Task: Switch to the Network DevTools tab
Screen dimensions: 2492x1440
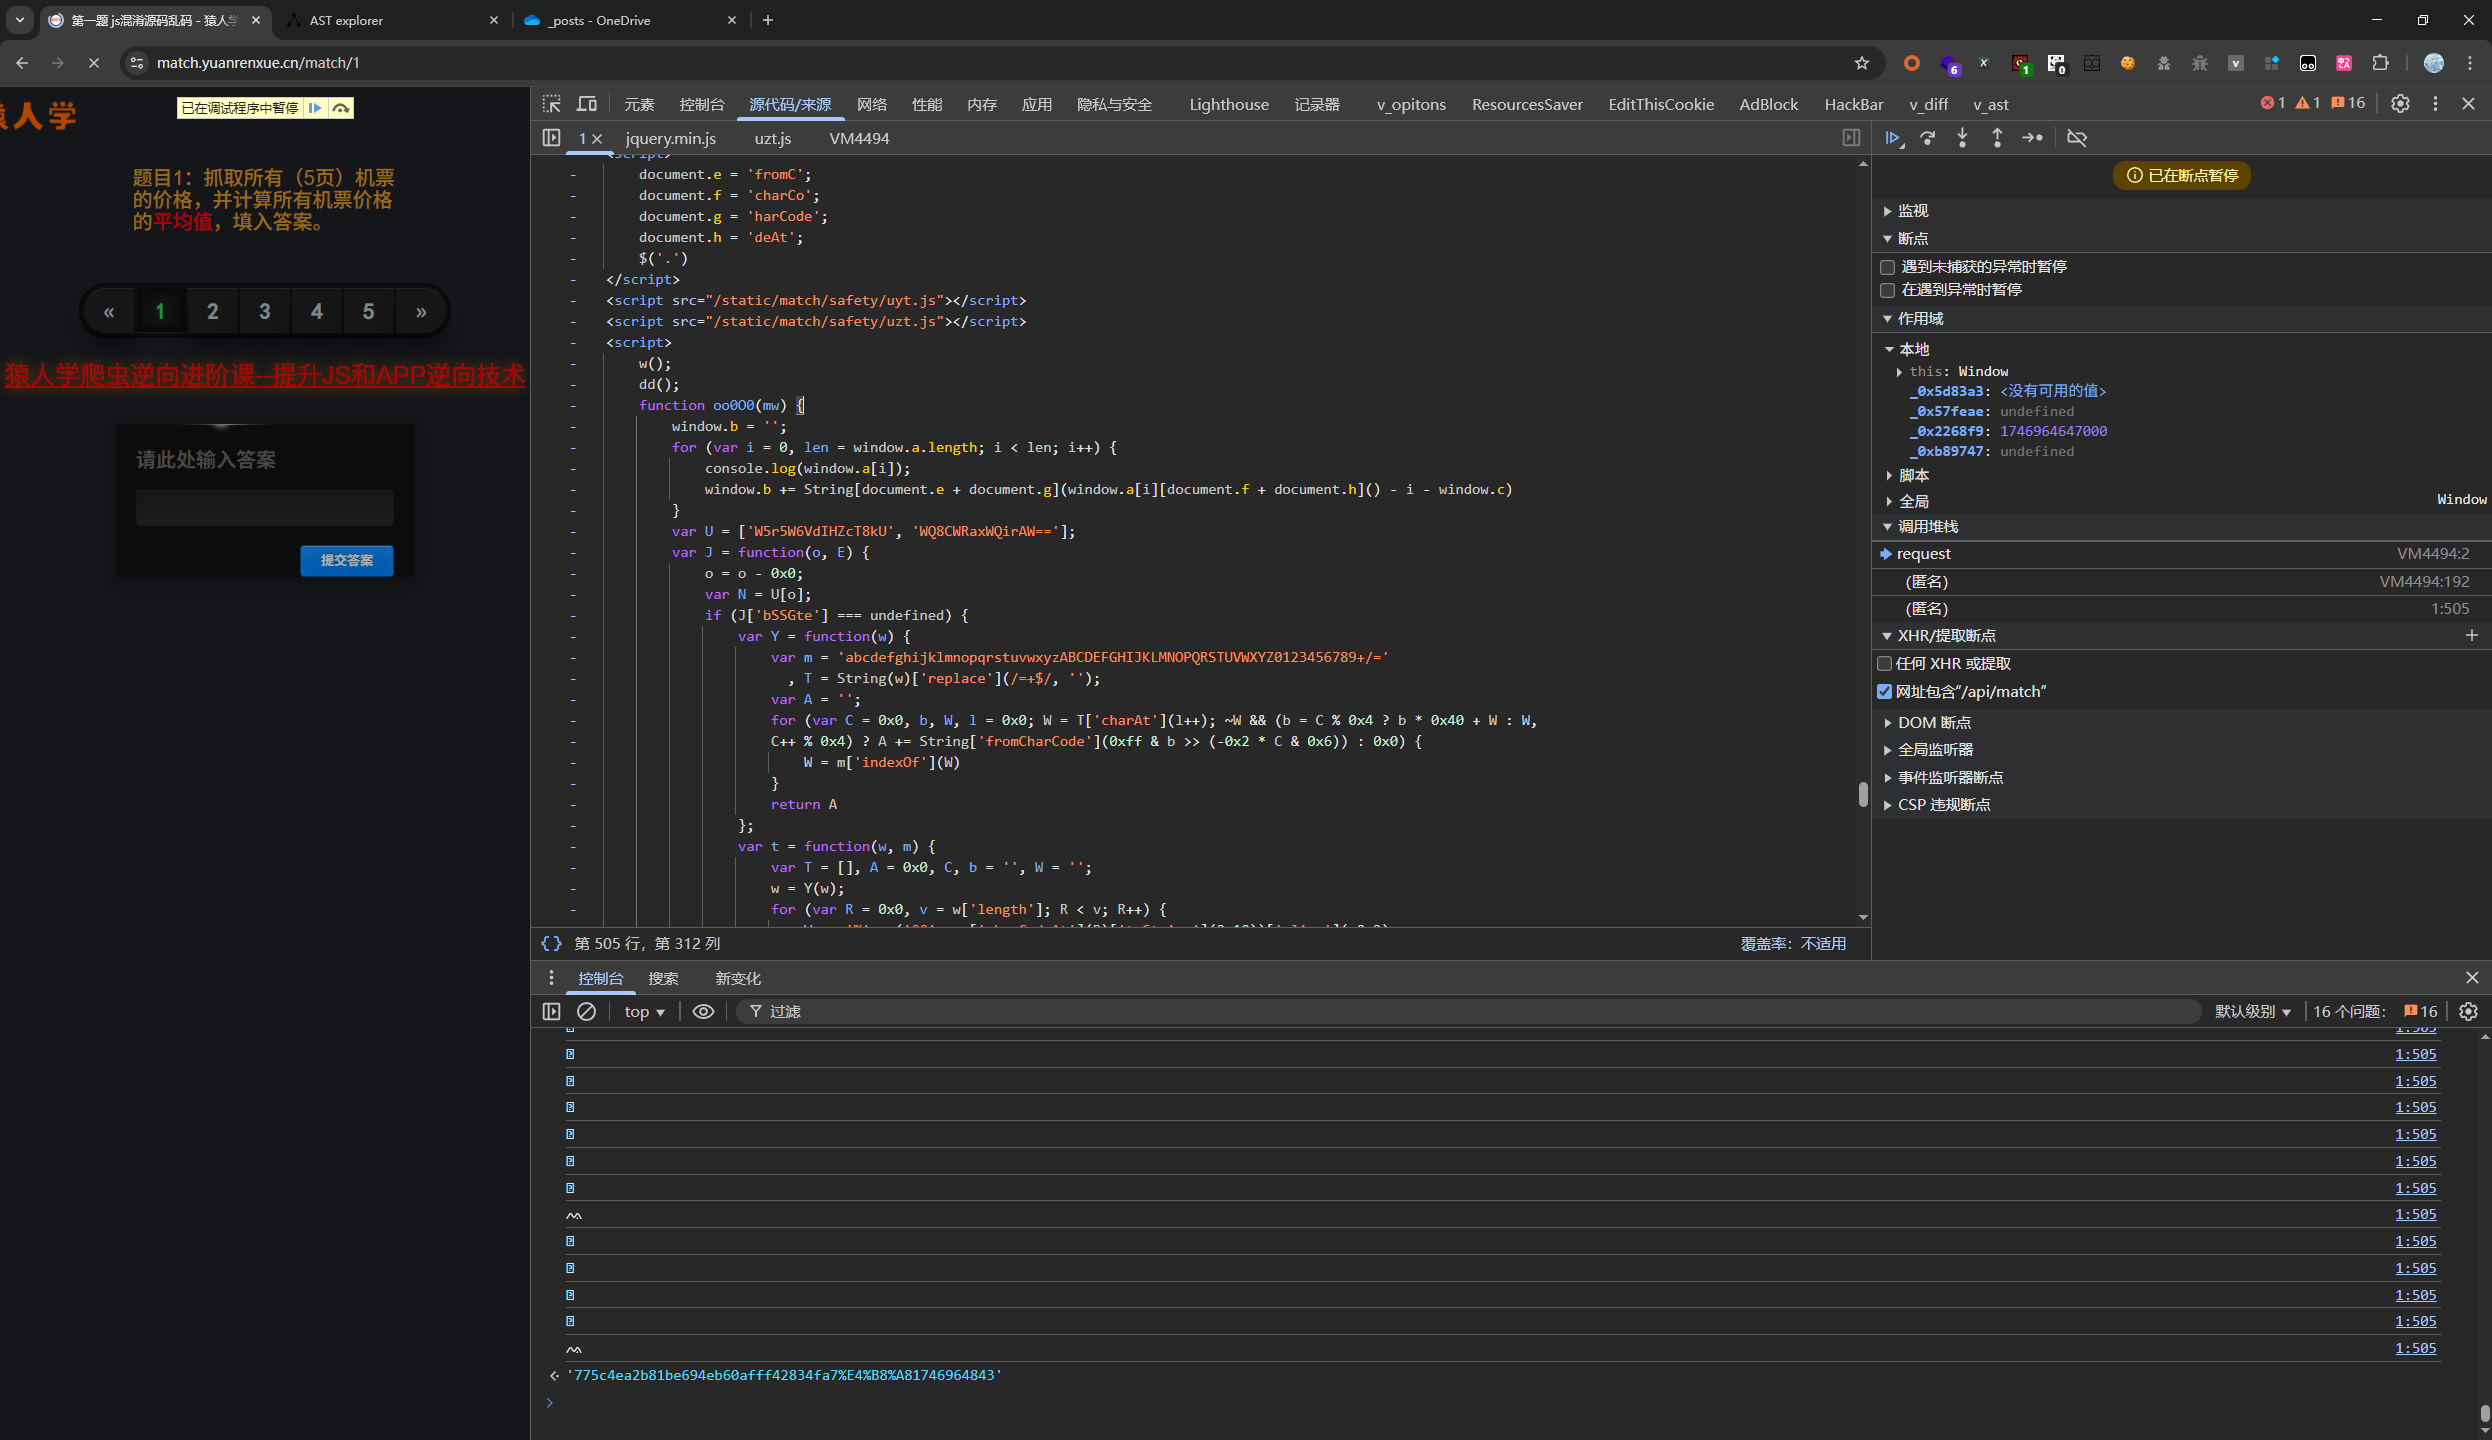Action: click(x=871, y=104)
